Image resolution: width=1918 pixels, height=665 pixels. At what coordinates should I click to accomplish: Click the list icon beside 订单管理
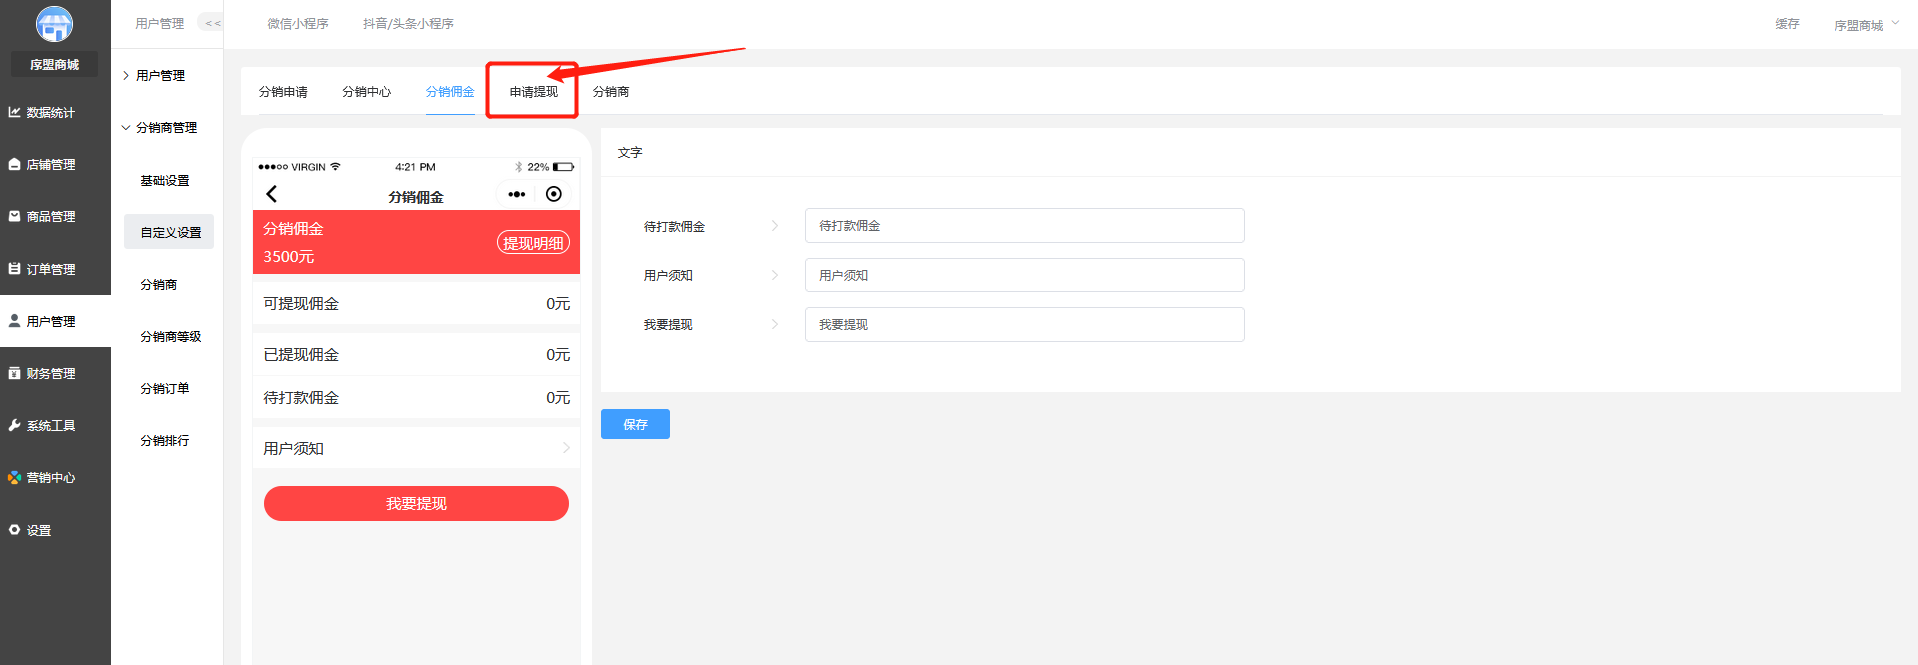[14, 268]
